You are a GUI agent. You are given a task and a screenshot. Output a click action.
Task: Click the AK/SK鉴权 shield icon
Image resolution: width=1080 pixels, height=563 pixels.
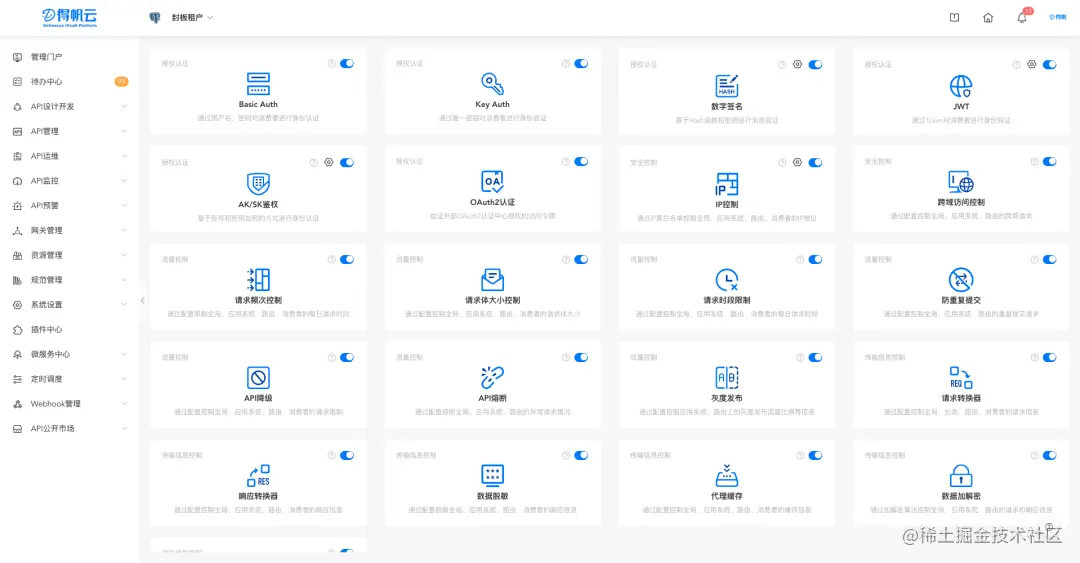(x=258, y=184)
